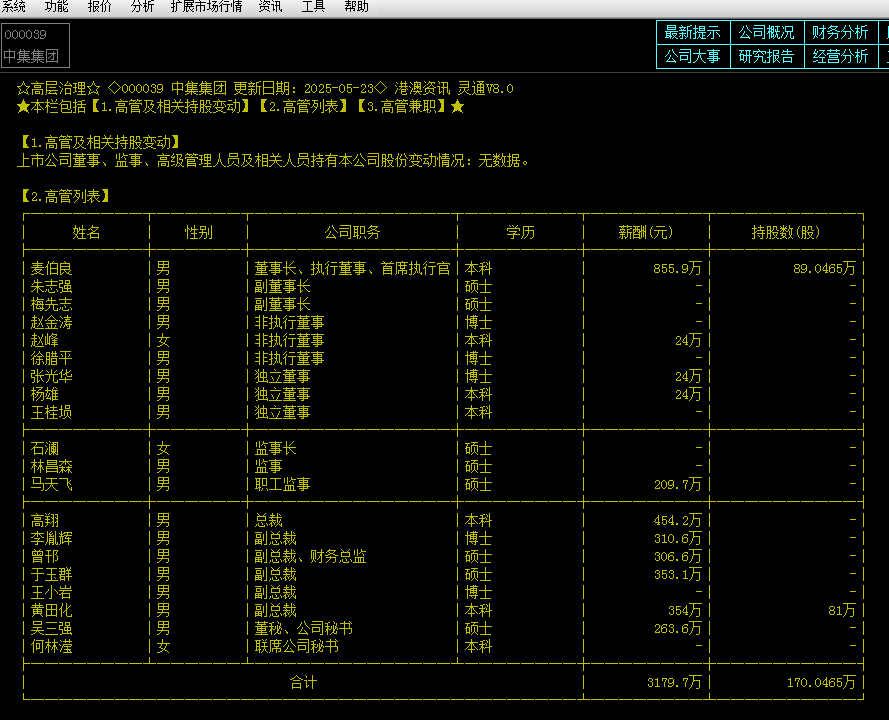Select the name 梅先志
889x720 pixels.
click(x=52, y=304)
